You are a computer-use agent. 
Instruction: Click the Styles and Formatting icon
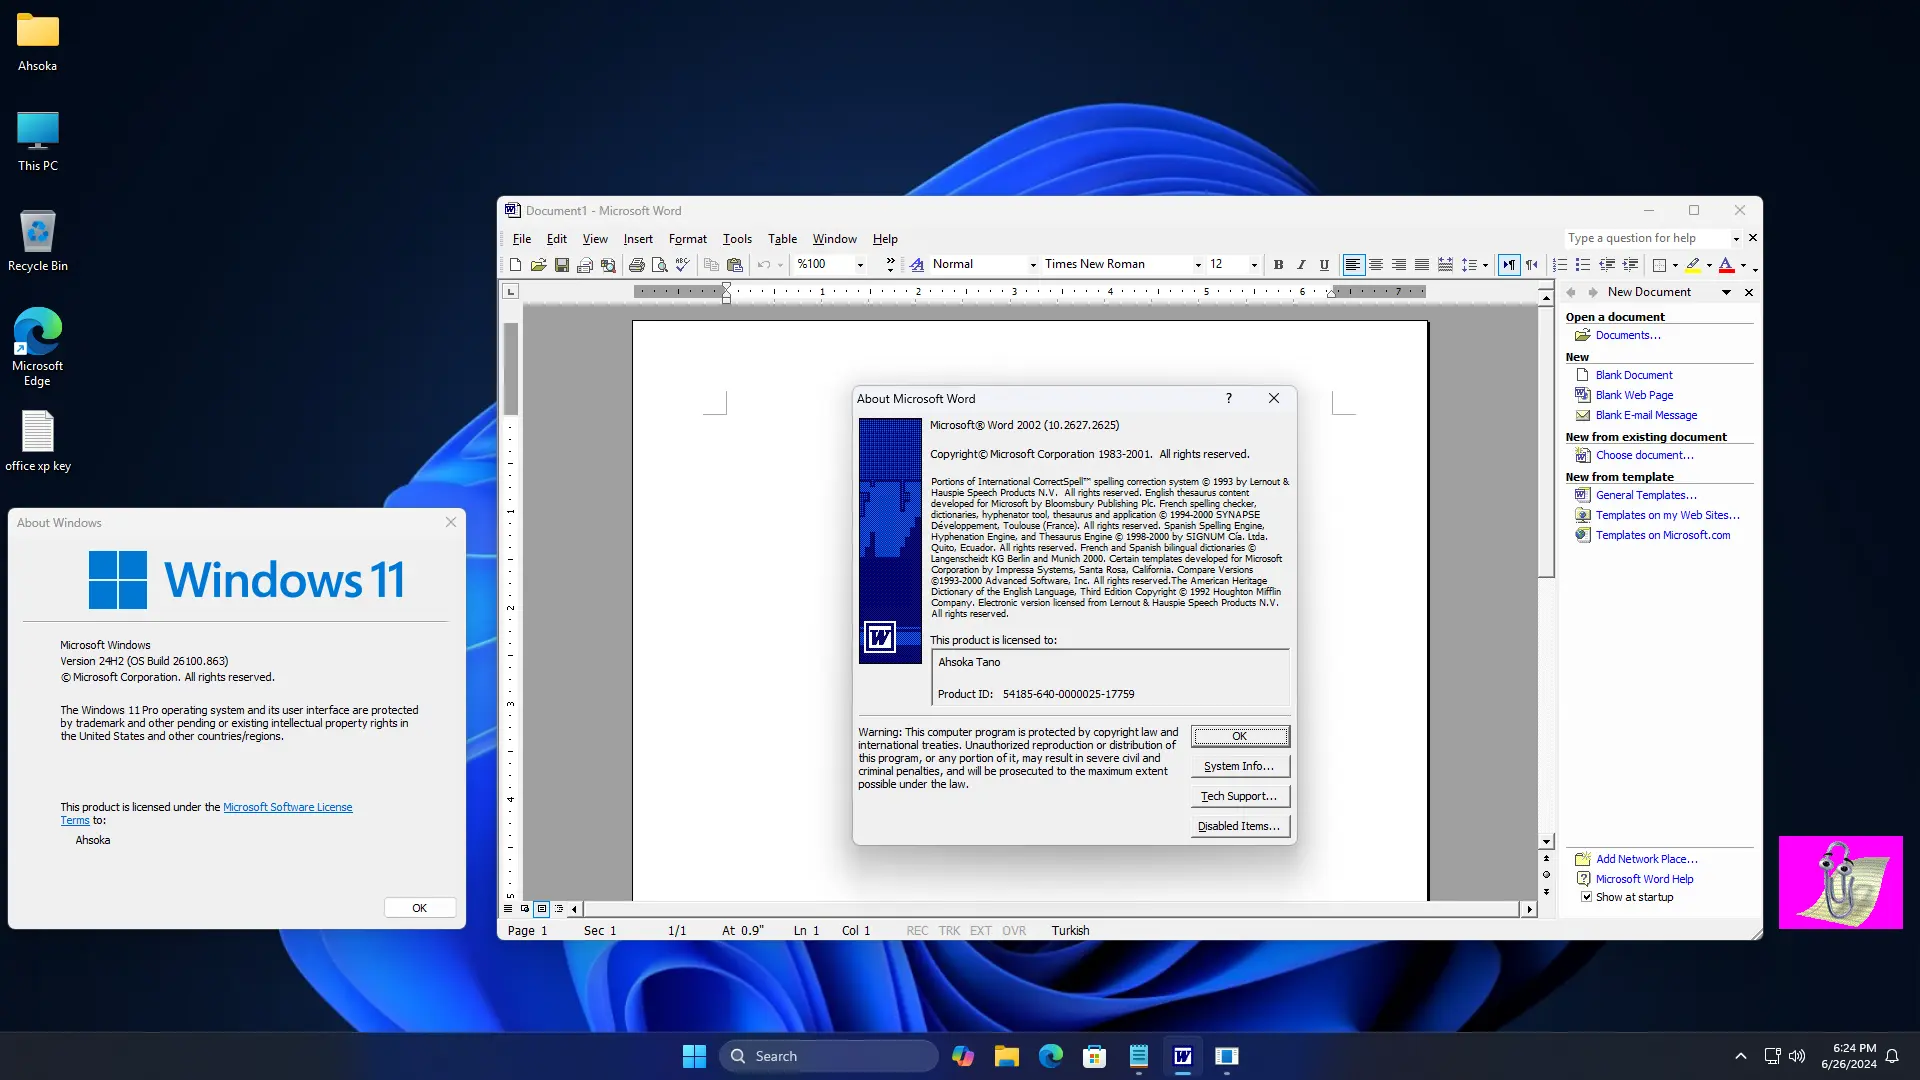[x=917, y=265]
